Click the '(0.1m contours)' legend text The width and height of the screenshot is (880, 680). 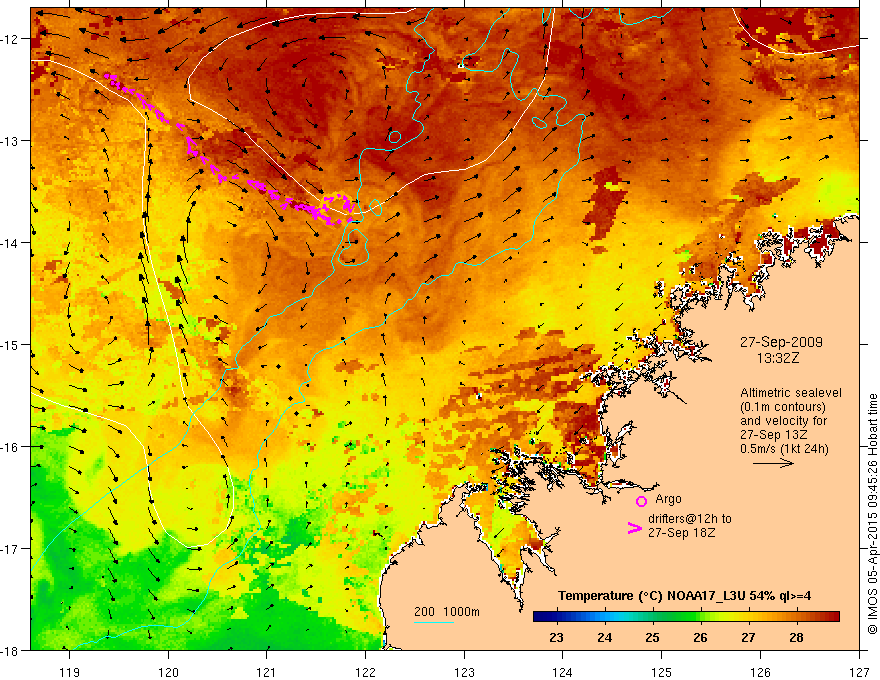pos(782,407)
